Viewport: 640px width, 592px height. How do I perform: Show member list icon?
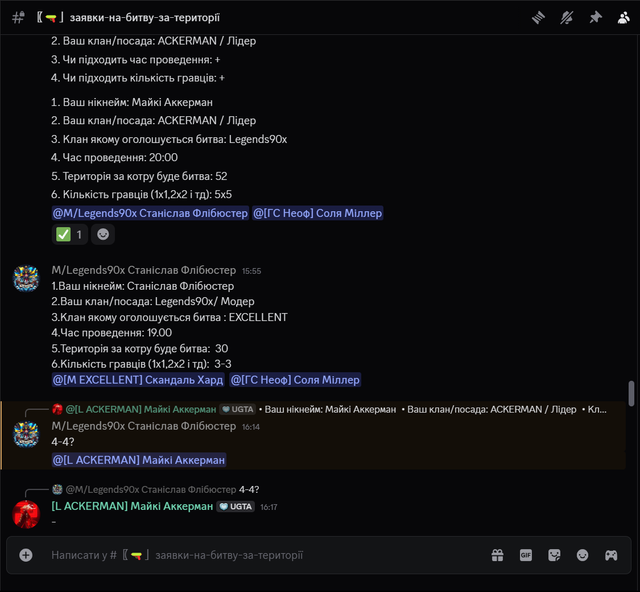tap(623, 18)
